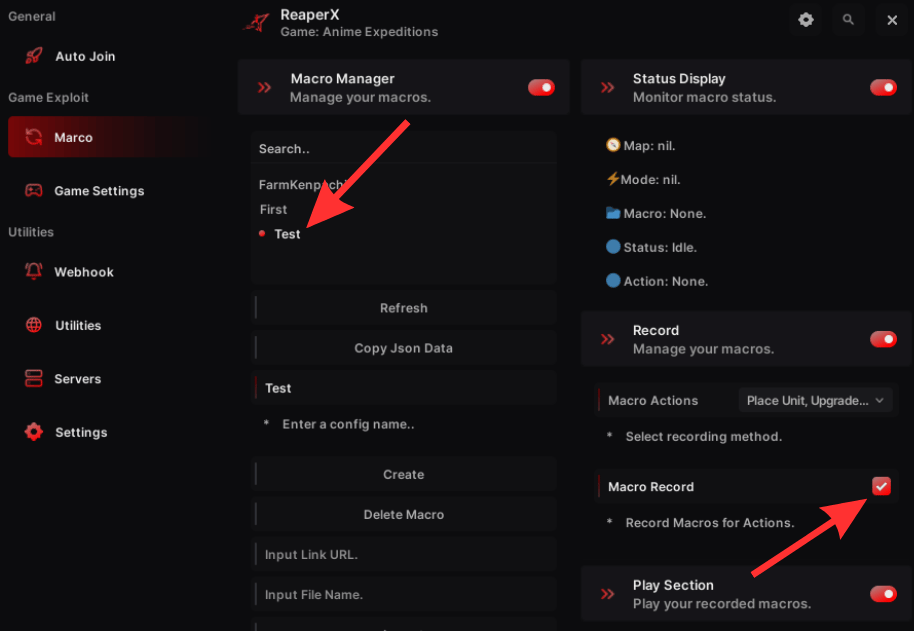Viewport: 914px width, 631px height.
Task: Open the Marco page
Action: pyautogui.click(x=108, y=137)
